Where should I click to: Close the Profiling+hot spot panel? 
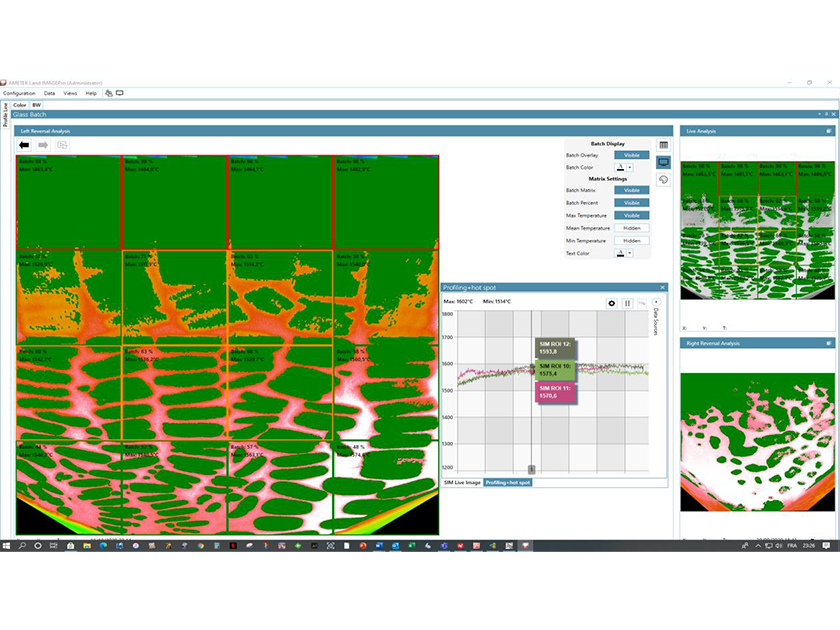(661, 288)
